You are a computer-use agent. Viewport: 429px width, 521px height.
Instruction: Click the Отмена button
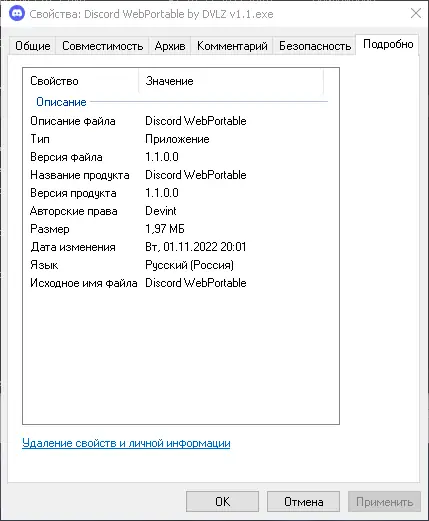tap(303, 501)
